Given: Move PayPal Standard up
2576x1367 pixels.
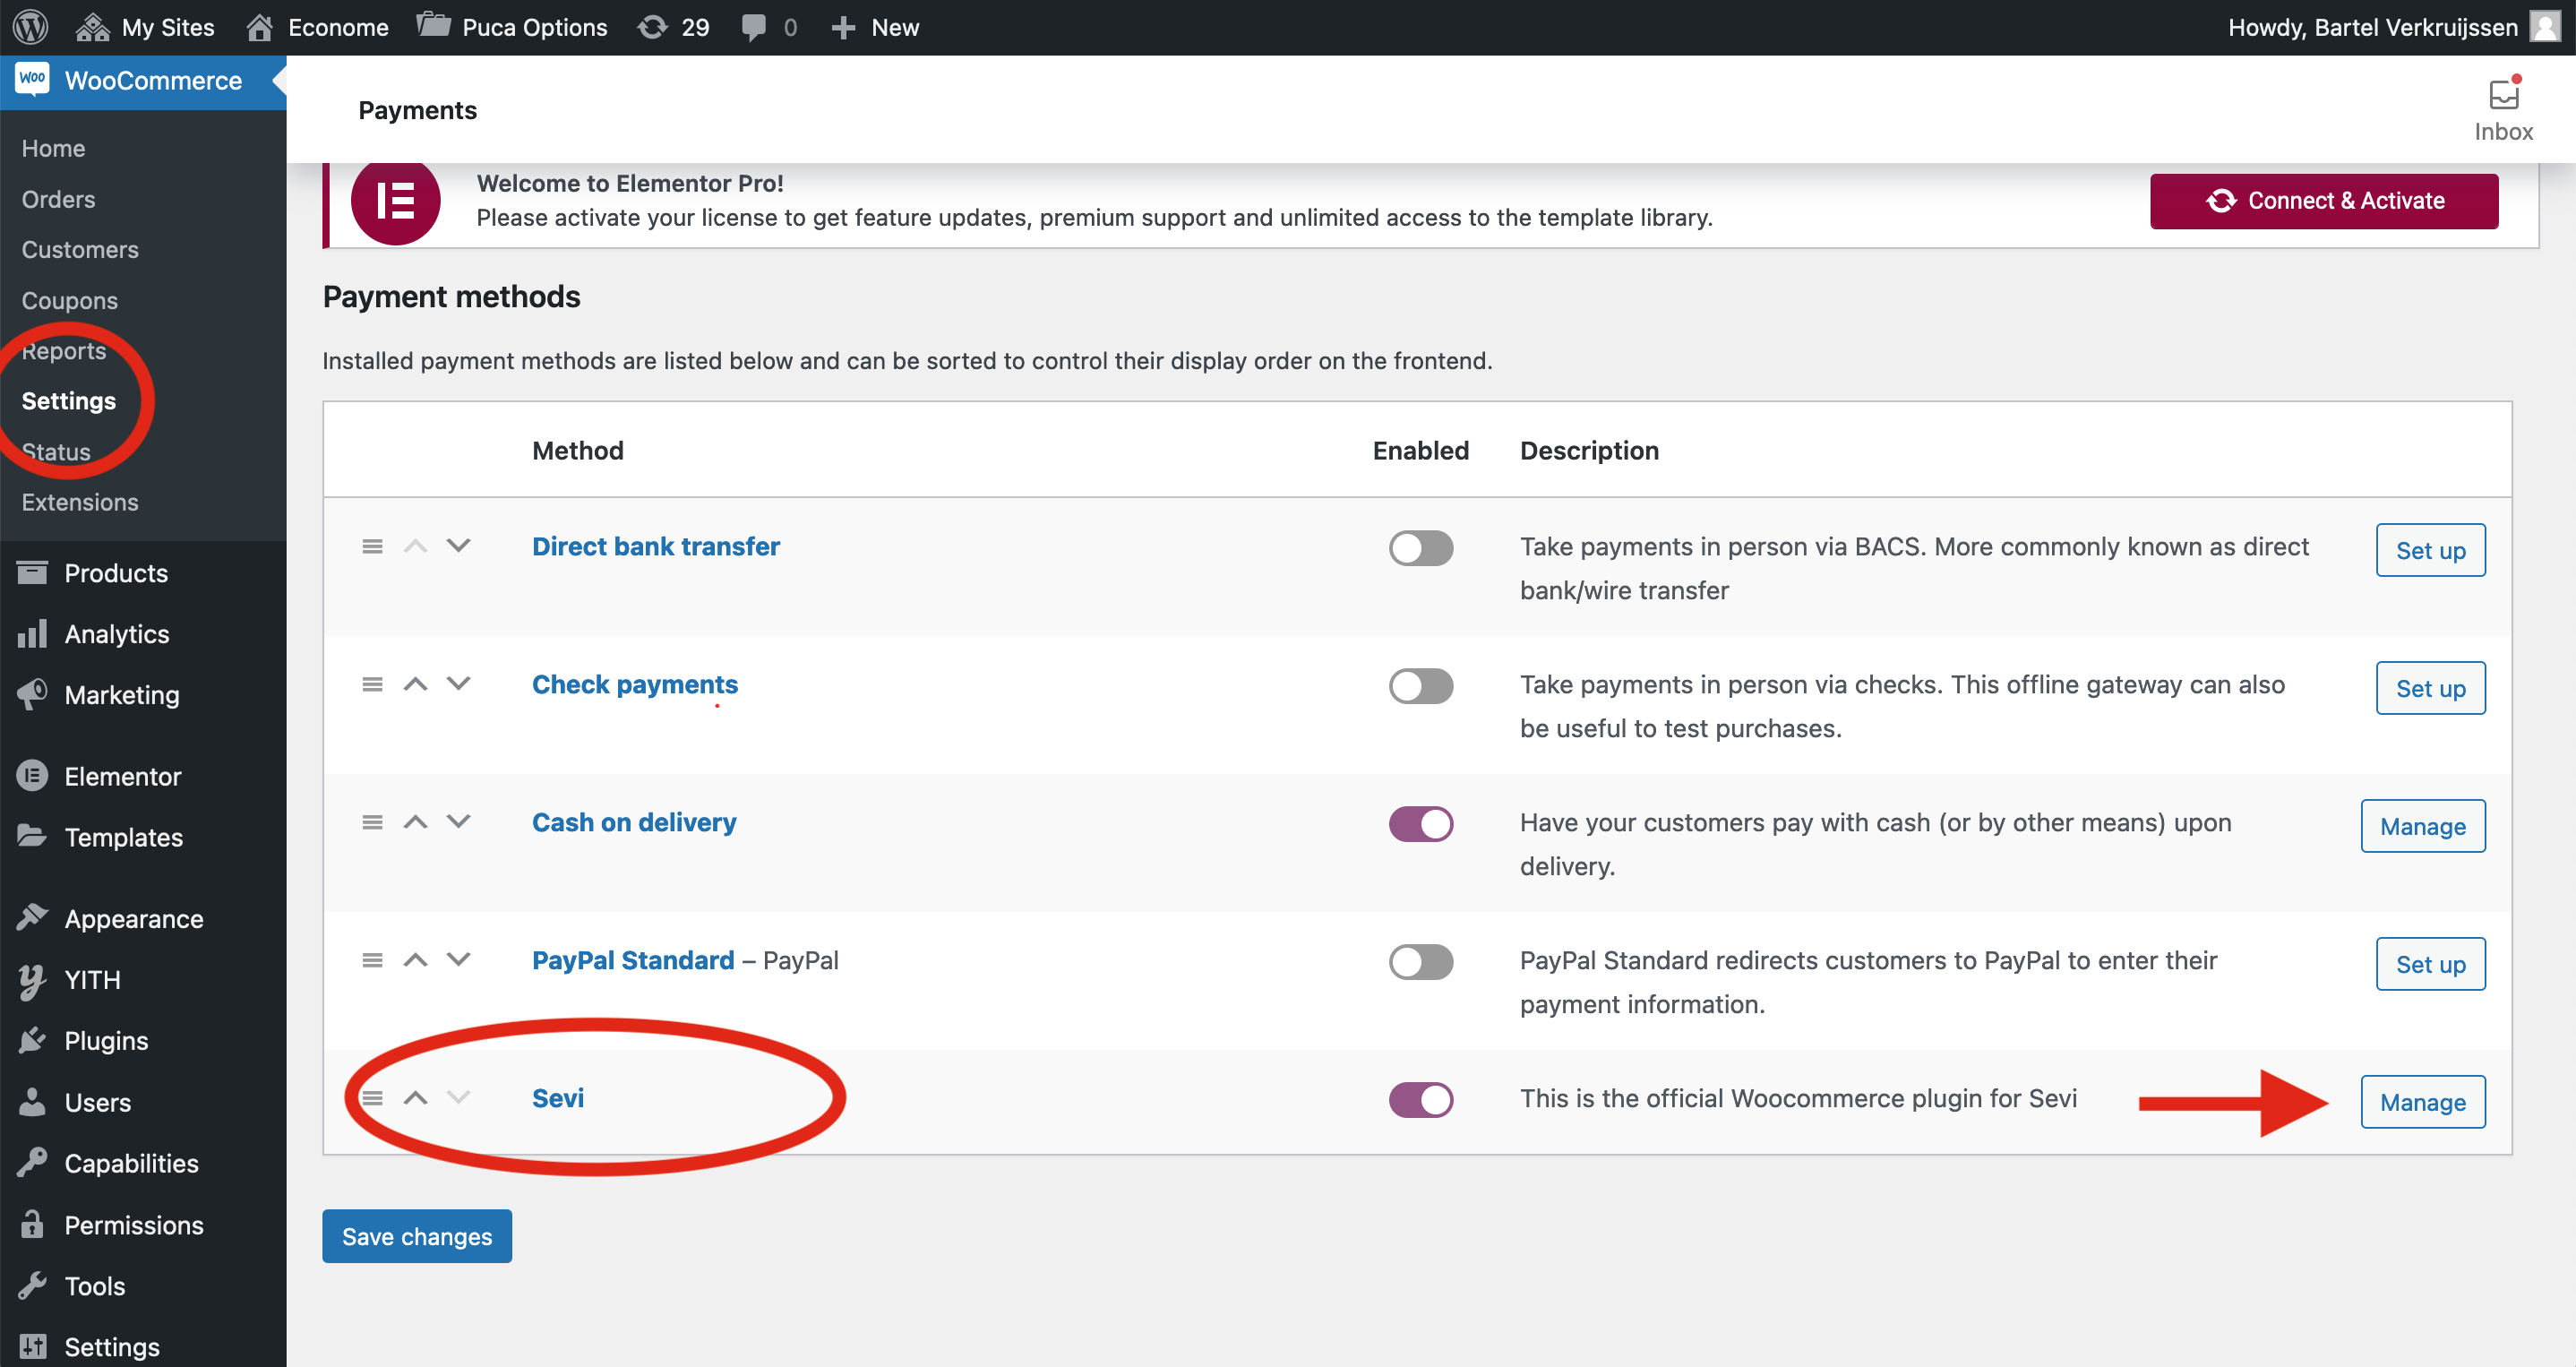Looking at the screenshot, I should point(415,960).
